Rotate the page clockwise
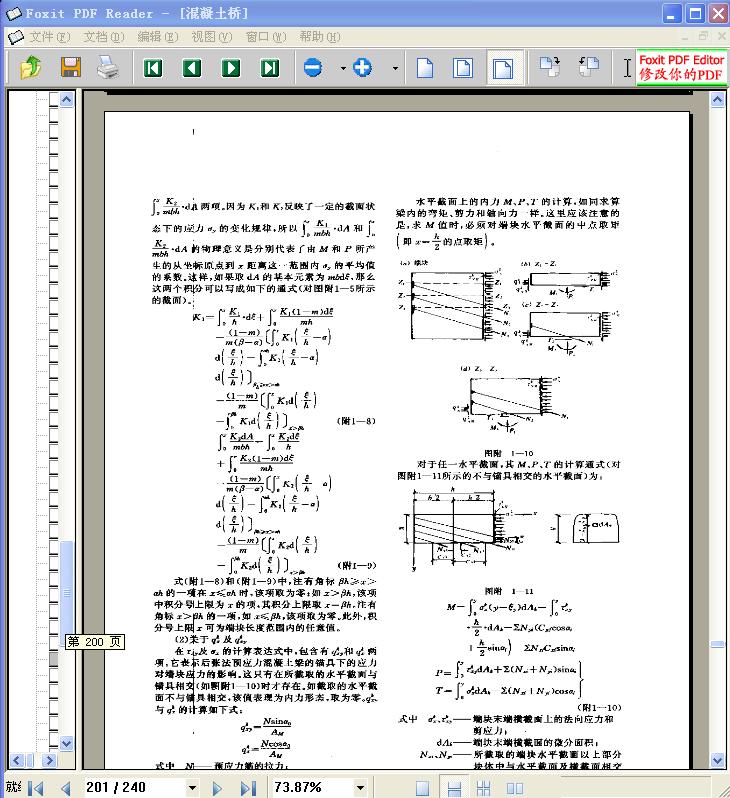This screenshot has width=730, height=798. point(550,67)
